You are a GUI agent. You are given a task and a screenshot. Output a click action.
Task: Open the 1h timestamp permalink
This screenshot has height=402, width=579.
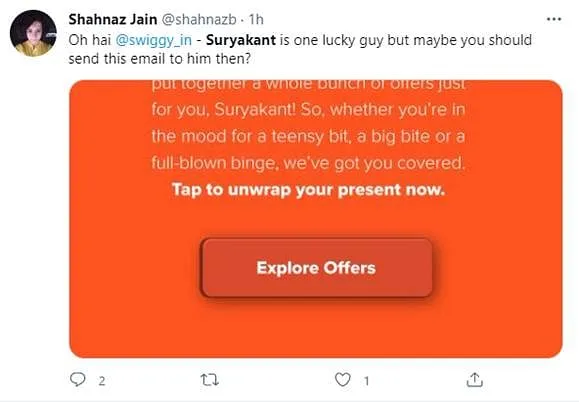tap(256, 20)
